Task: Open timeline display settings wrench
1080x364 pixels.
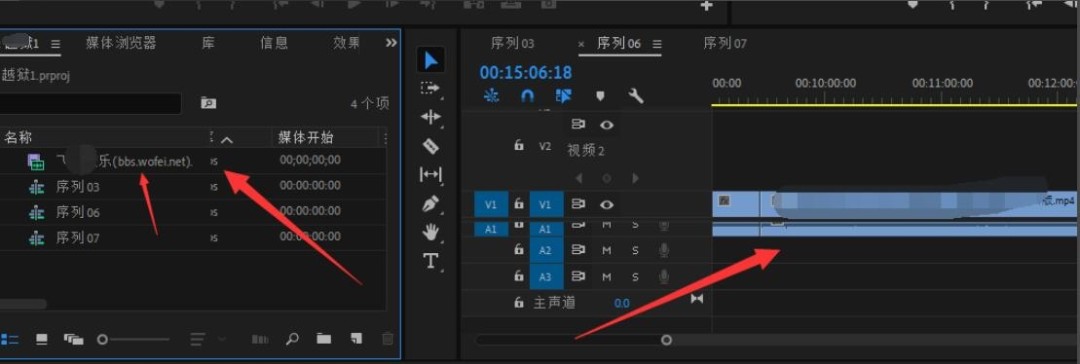Action: (x=636, y=97)
